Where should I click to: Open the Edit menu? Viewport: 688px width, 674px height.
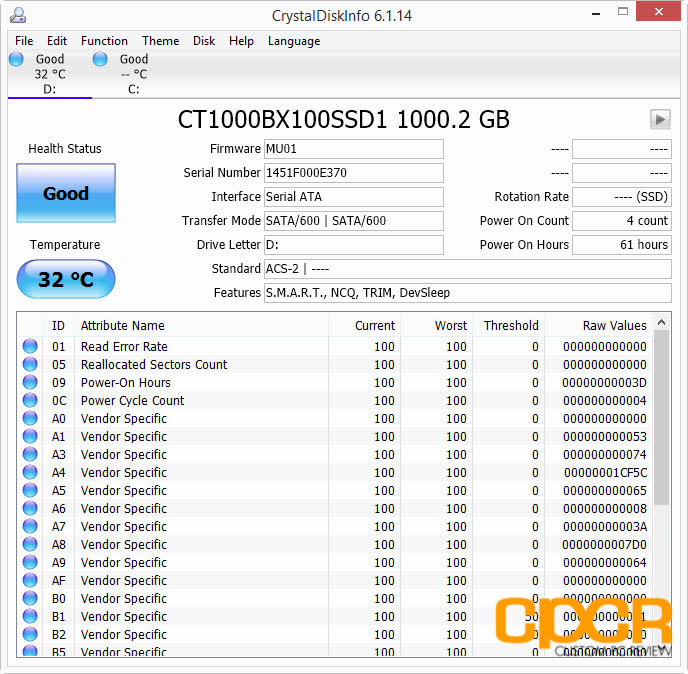click(x=57, y=41)
